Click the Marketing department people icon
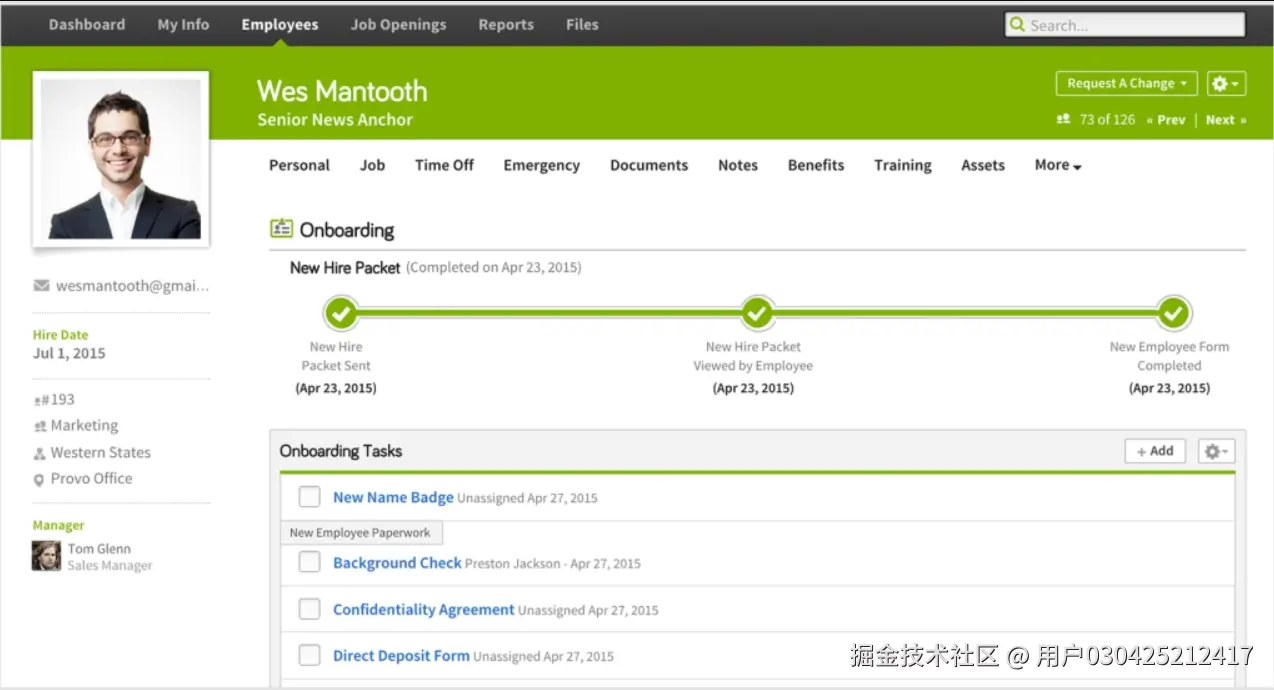The image size is (1274, 690). (40, 426)
